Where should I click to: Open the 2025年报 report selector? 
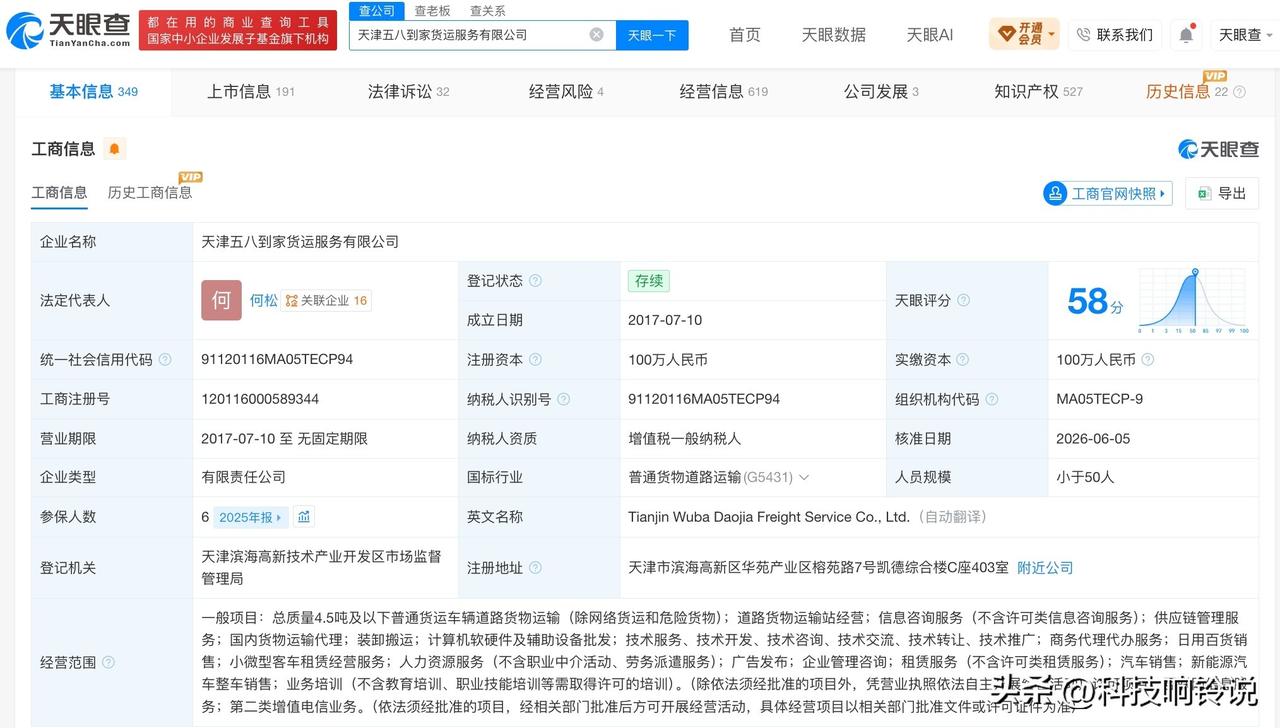tap(251, 517)
